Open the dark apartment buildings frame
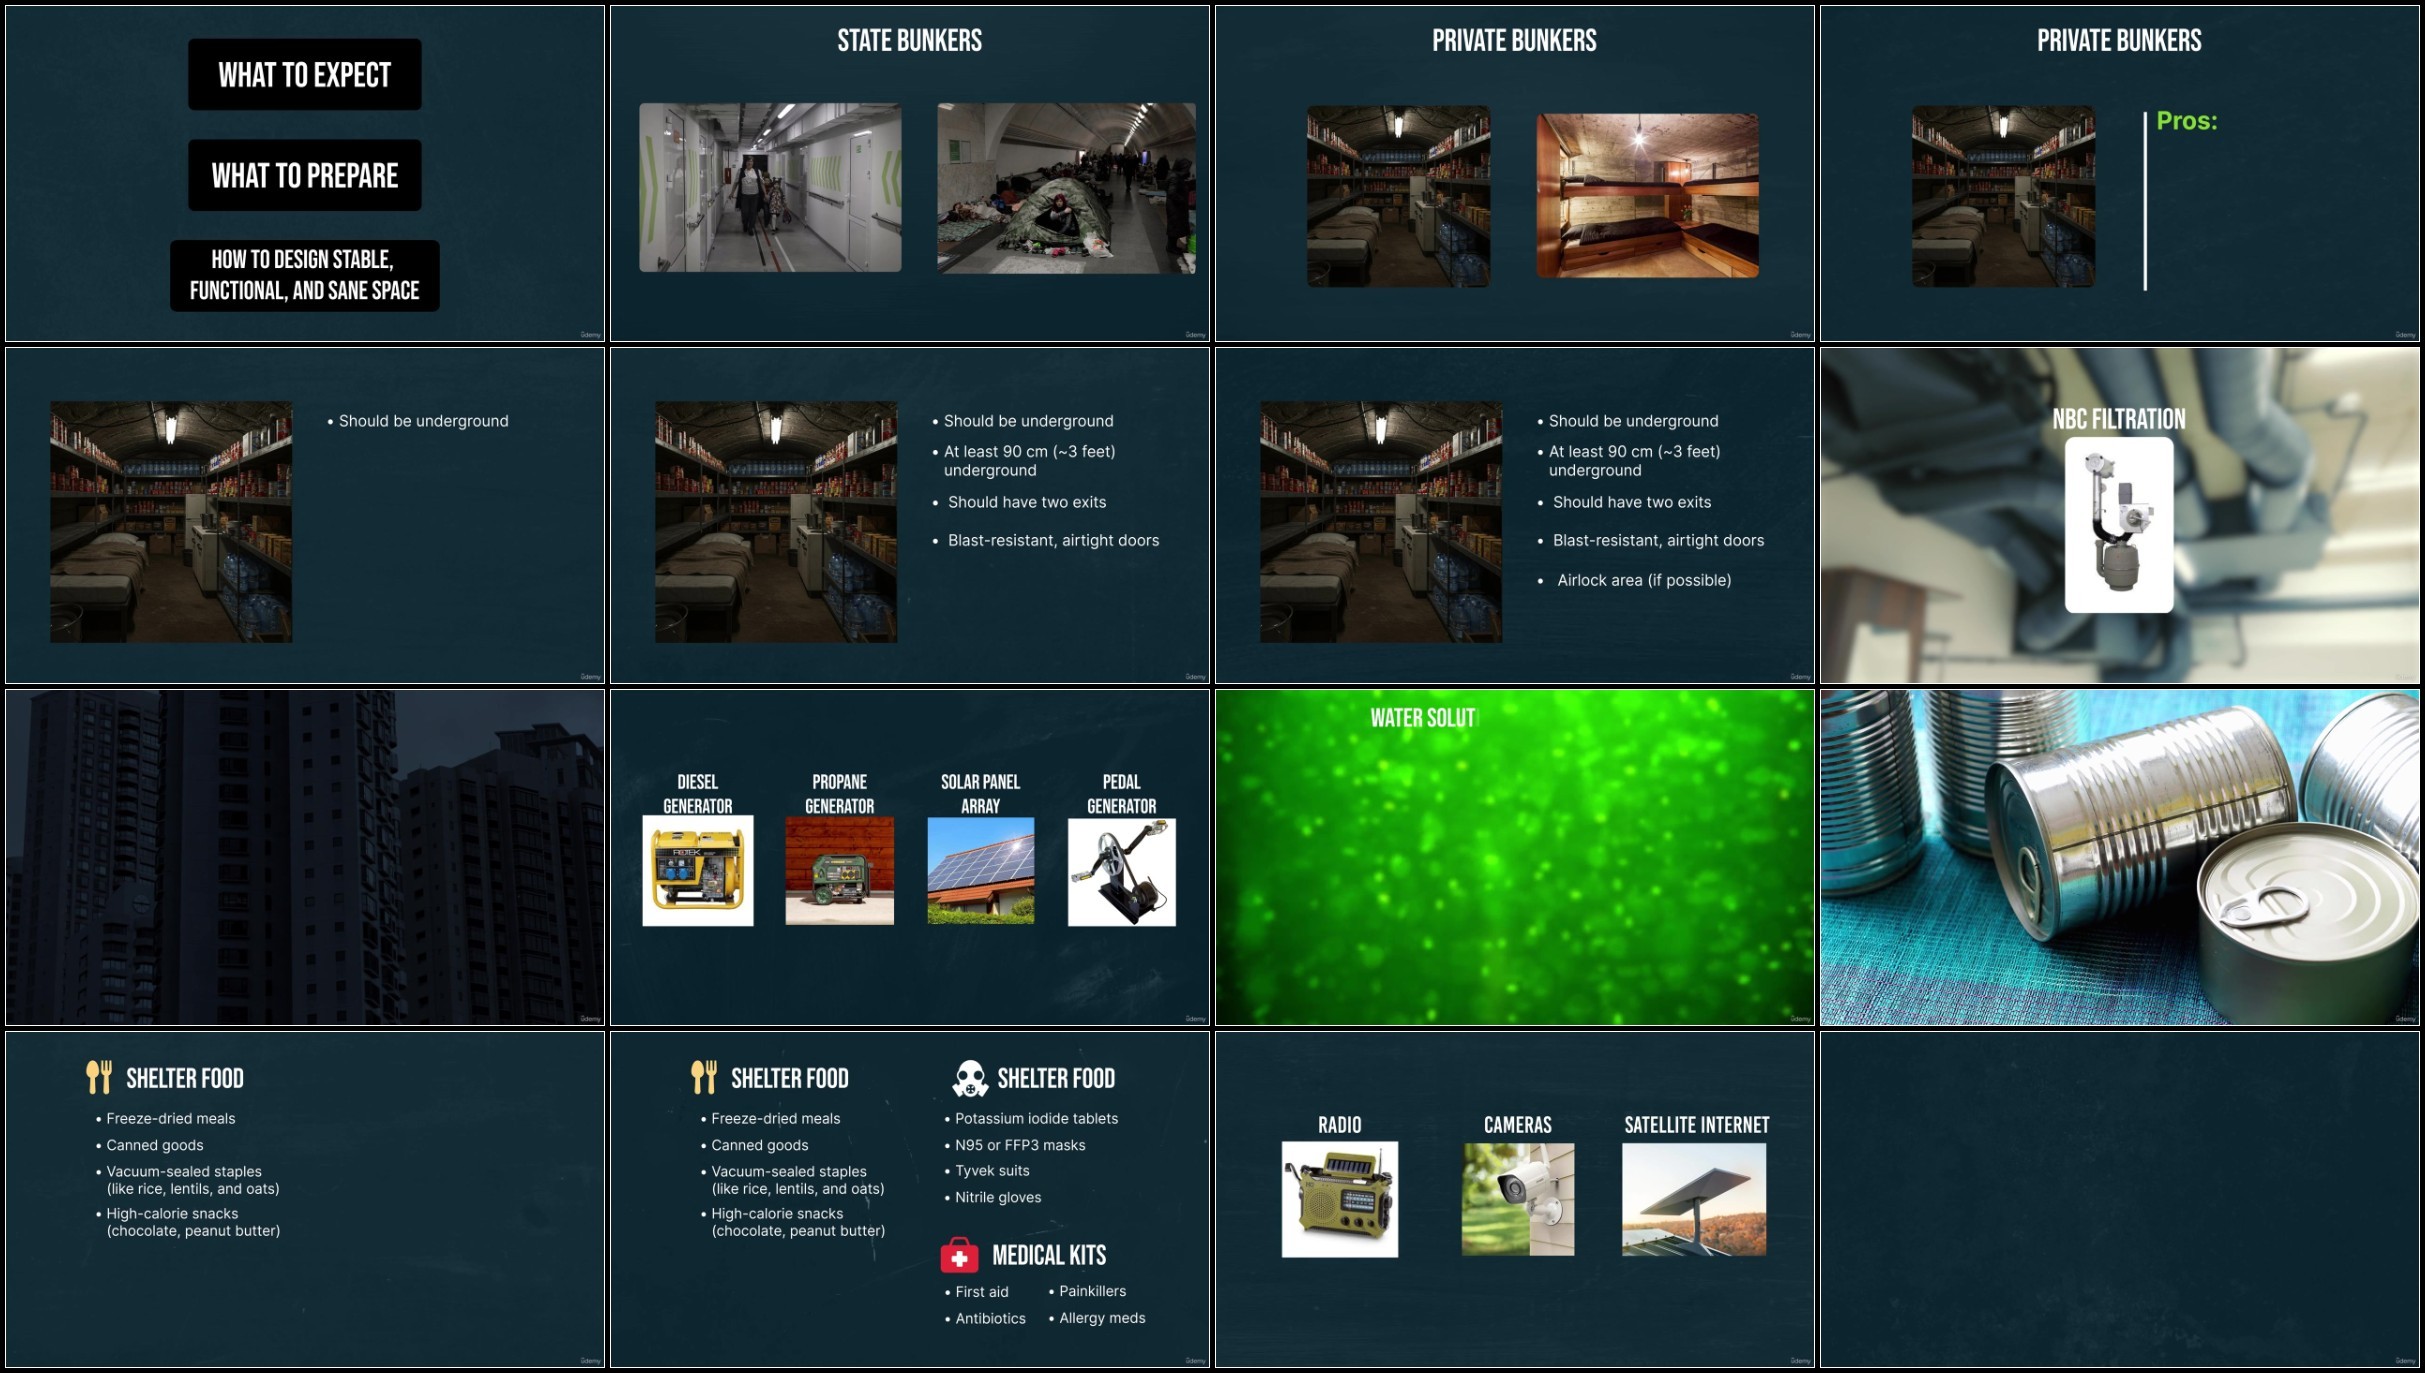 (305, 857)
